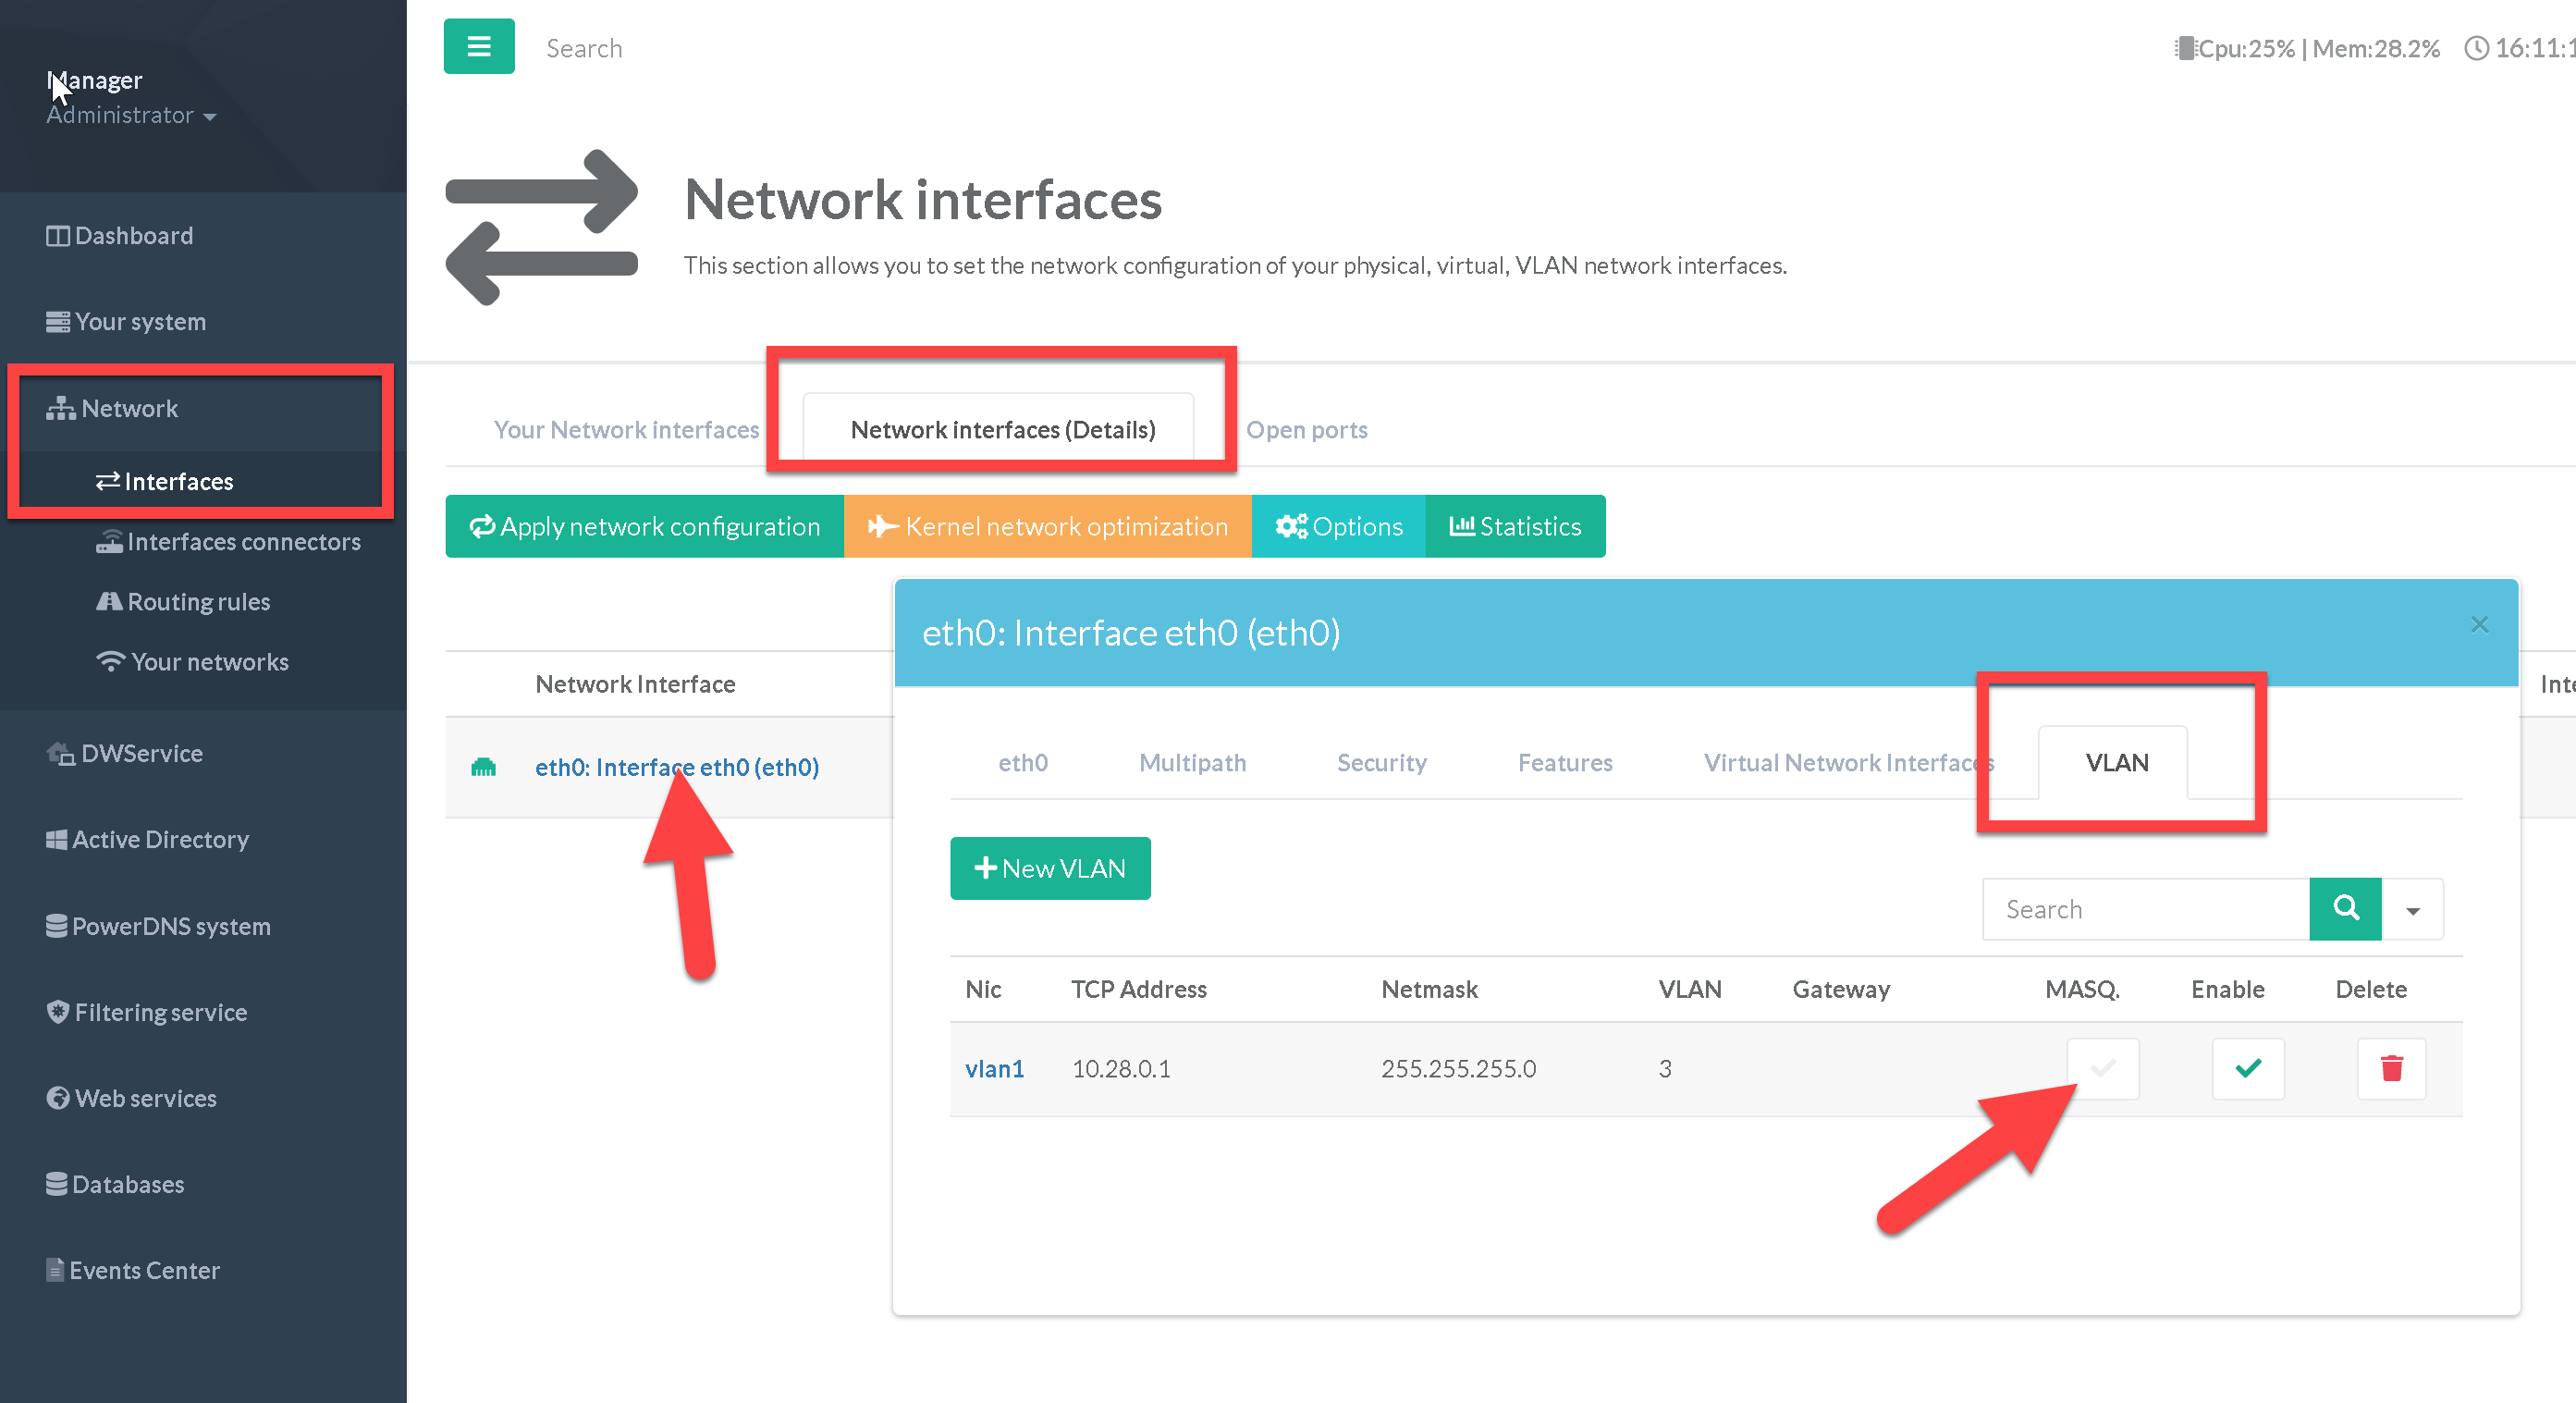Click the green hamburger menu icon
This screenshot has width=2576, height=1403.
point(479,47)
